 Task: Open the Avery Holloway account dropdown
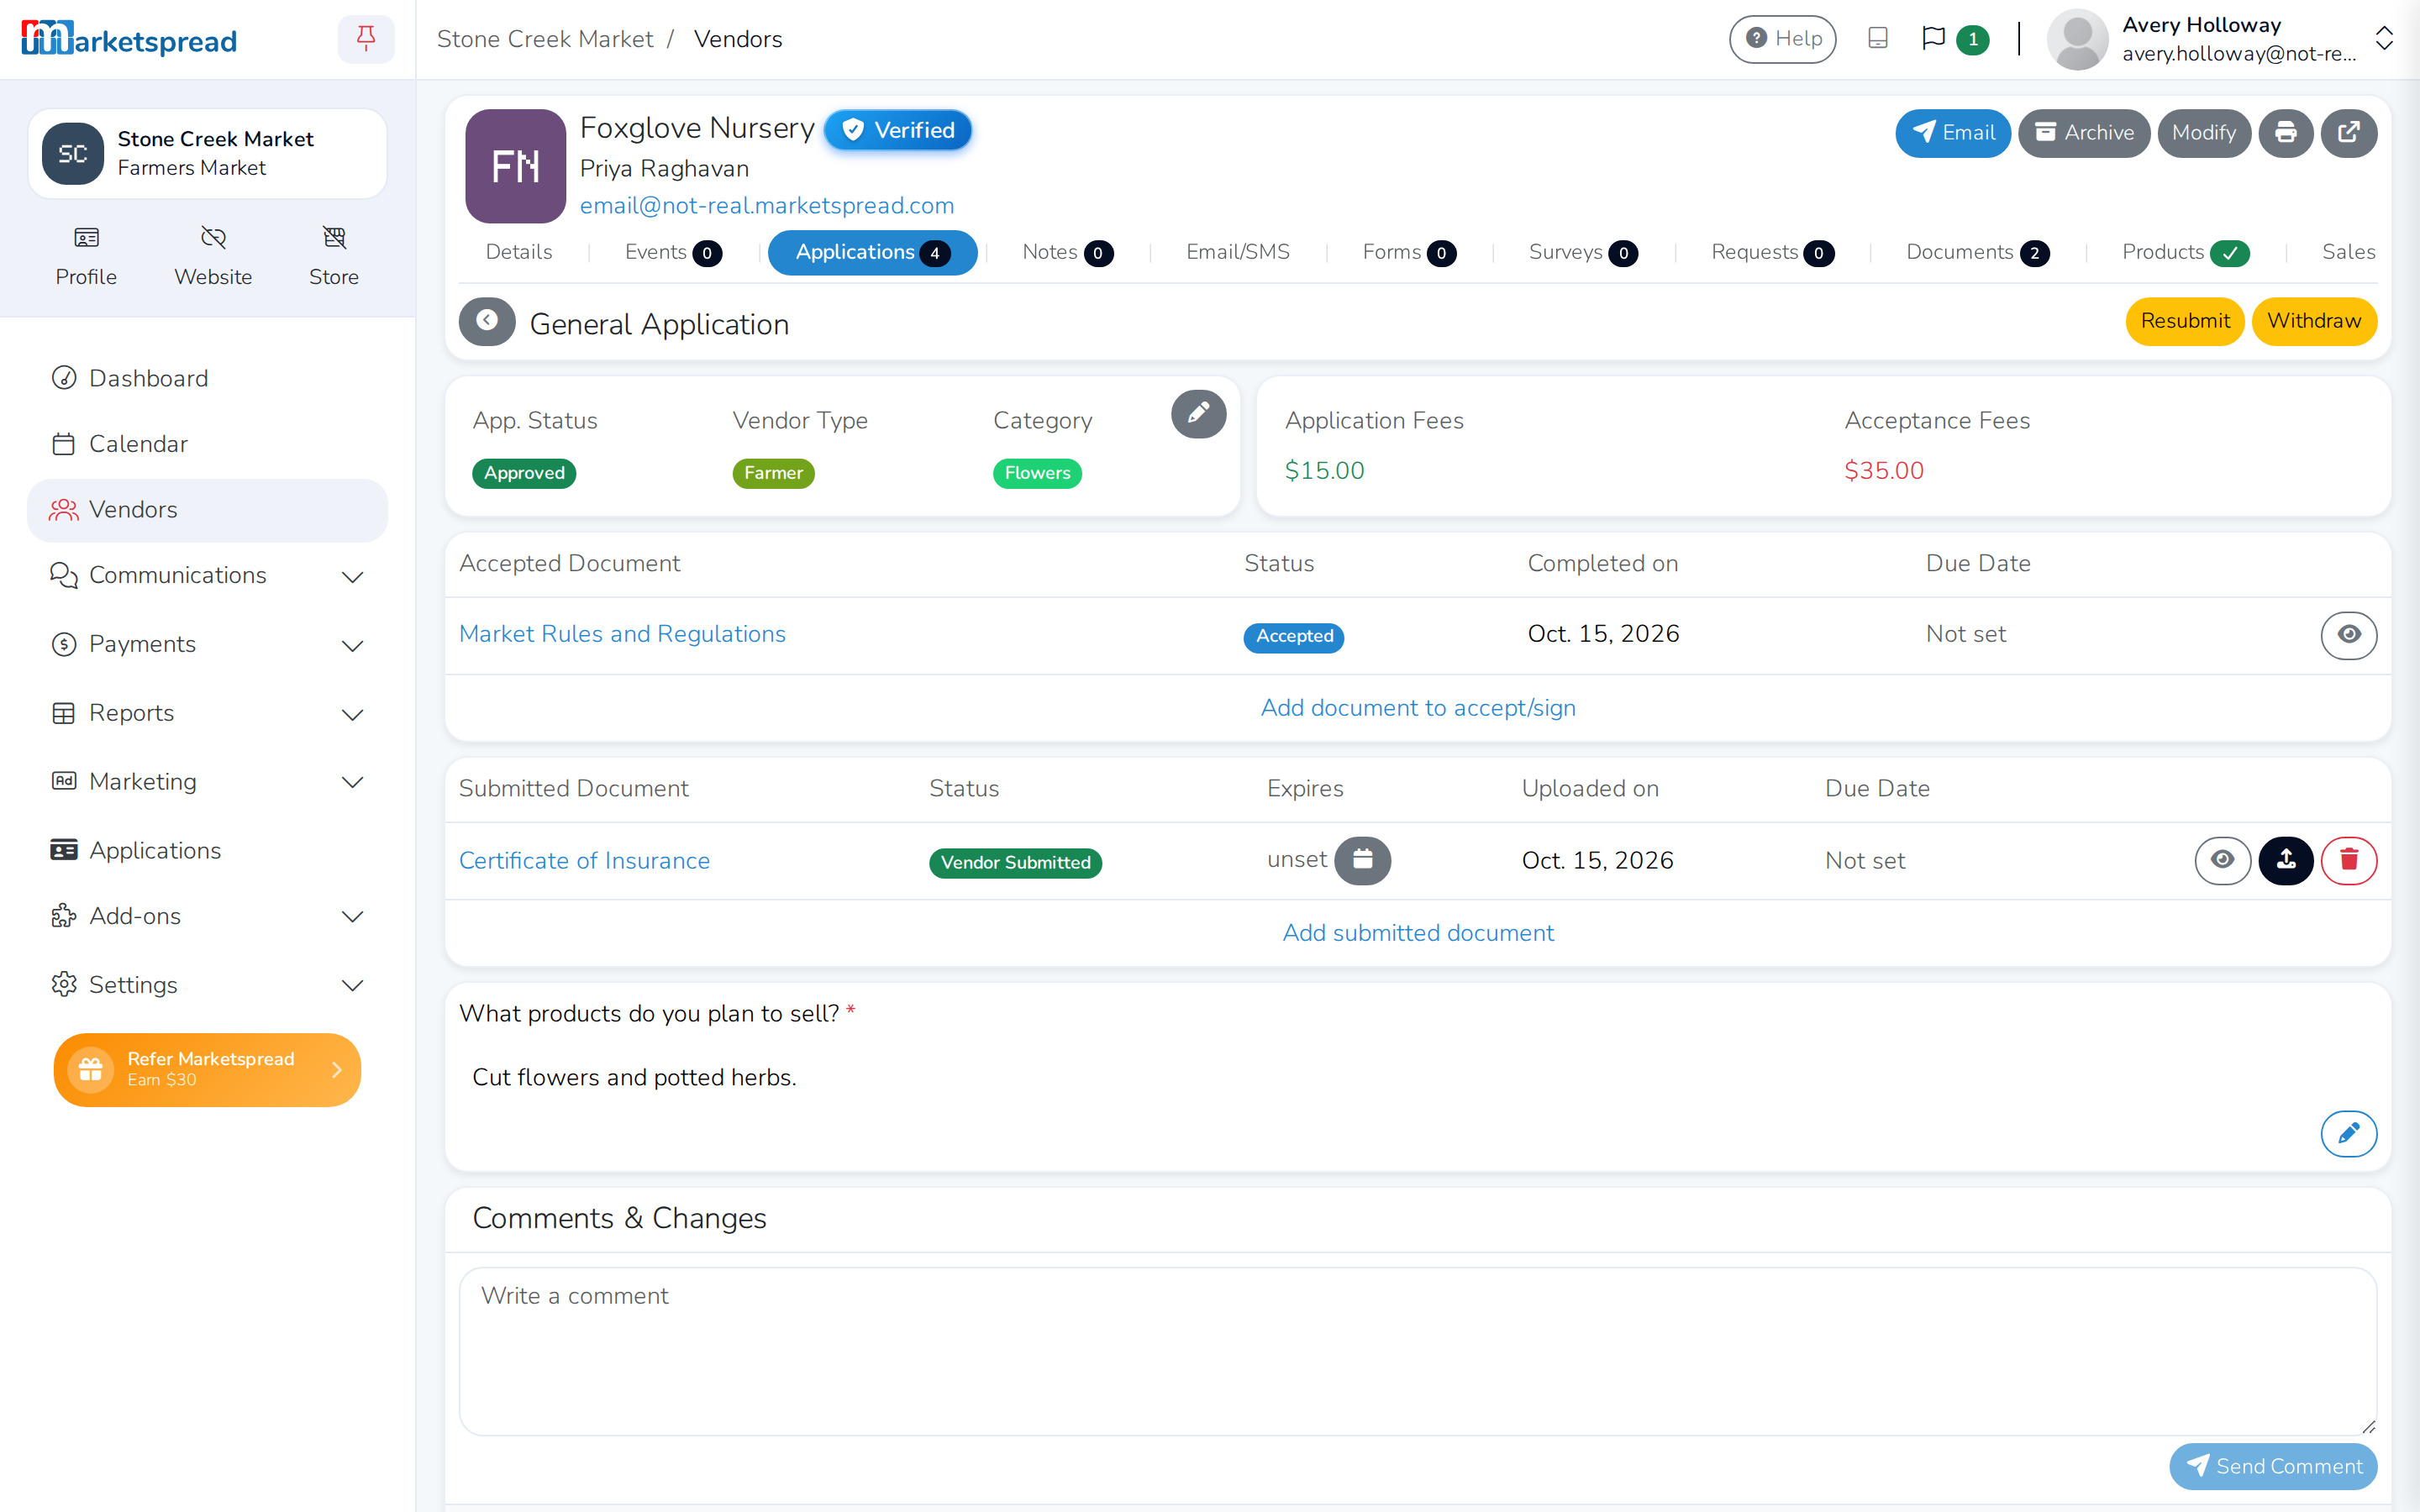2220,39
